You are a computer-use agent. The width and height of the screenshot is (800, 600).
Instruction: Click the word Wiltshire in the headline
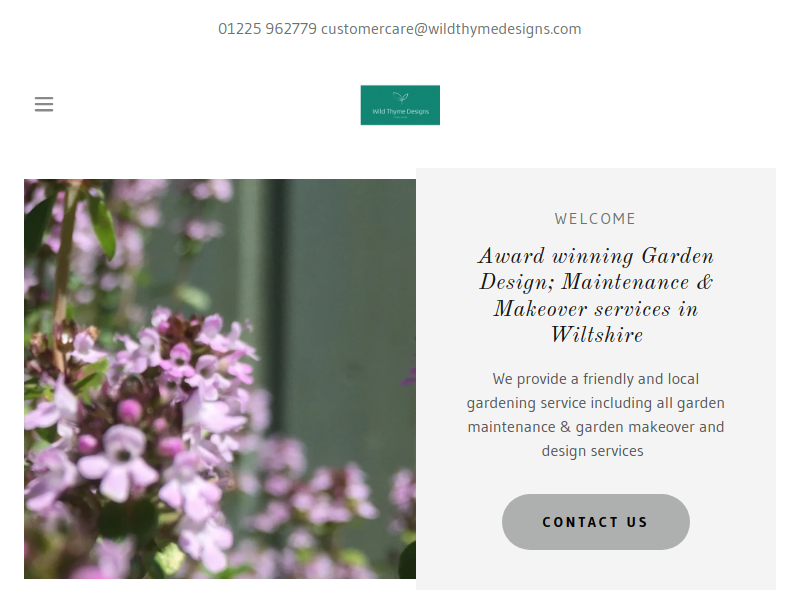pyautogui.click(x=596, y=335)
